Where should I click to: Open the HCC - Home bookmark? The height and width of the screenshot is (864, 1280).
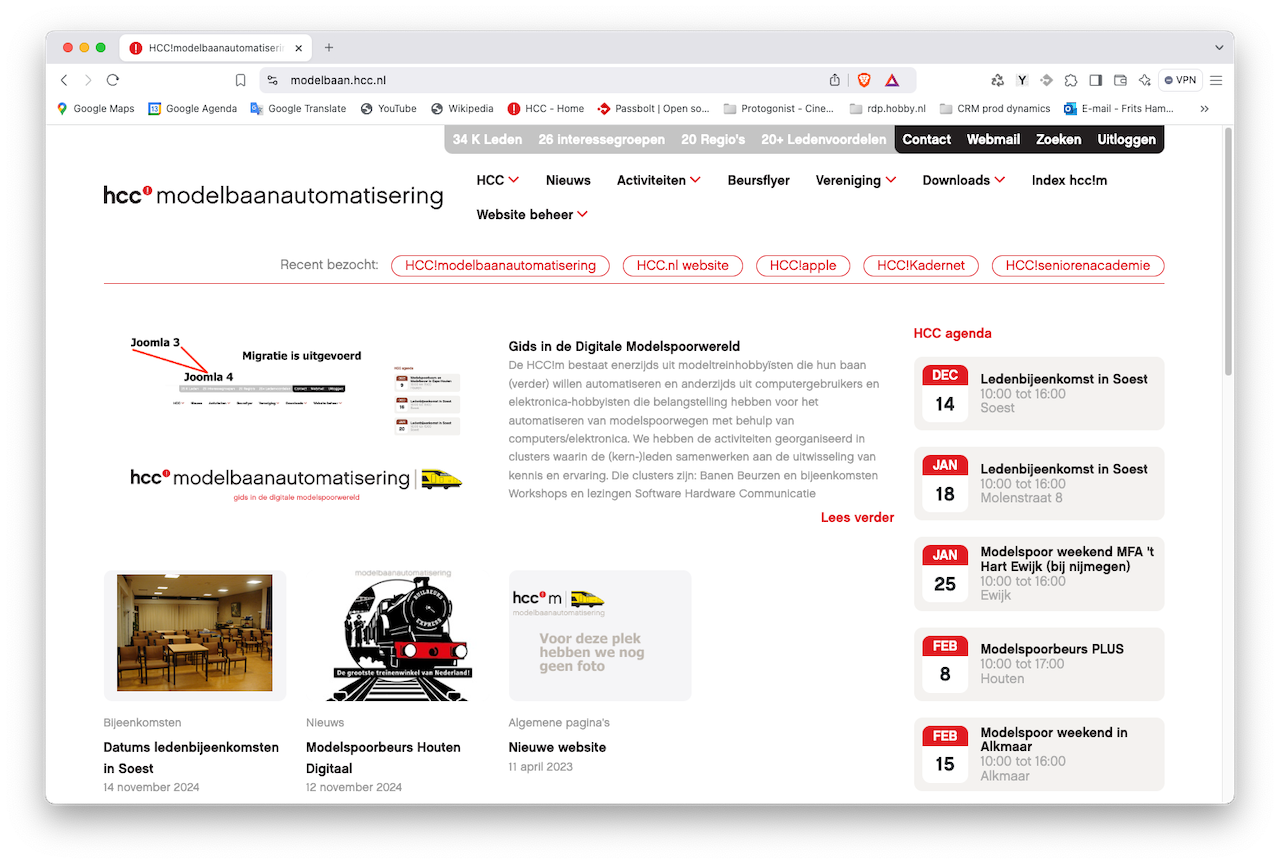[x=545, y=108]
